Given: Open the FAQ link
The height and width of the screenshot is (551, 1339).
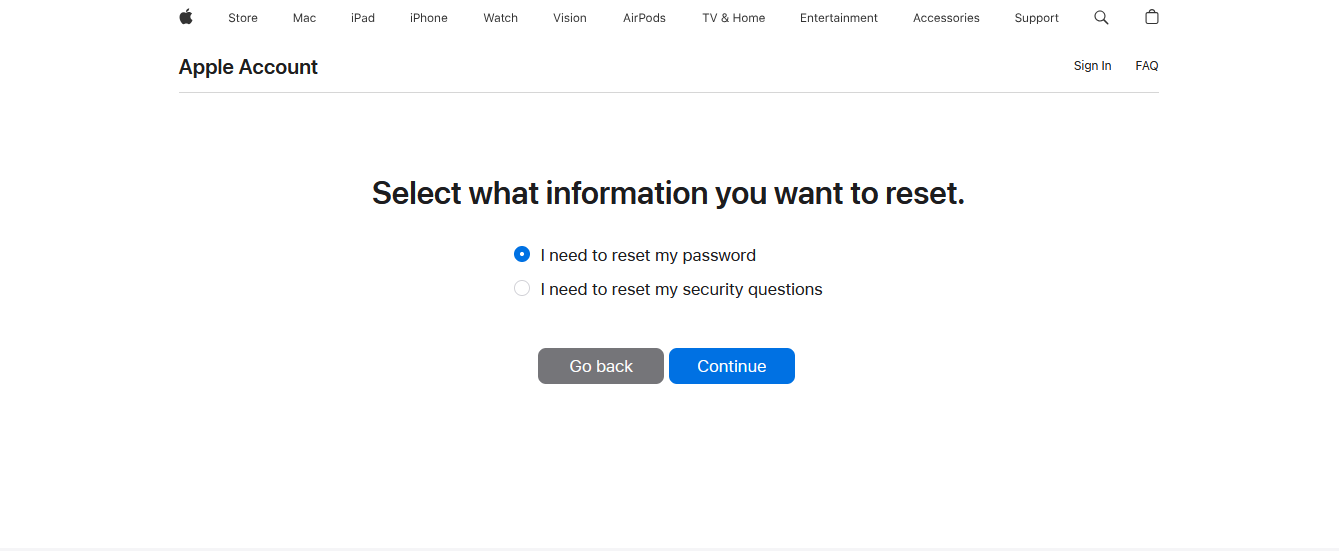Looking at the screenshot, I should pyautogui.click(x=1147, y=66).
